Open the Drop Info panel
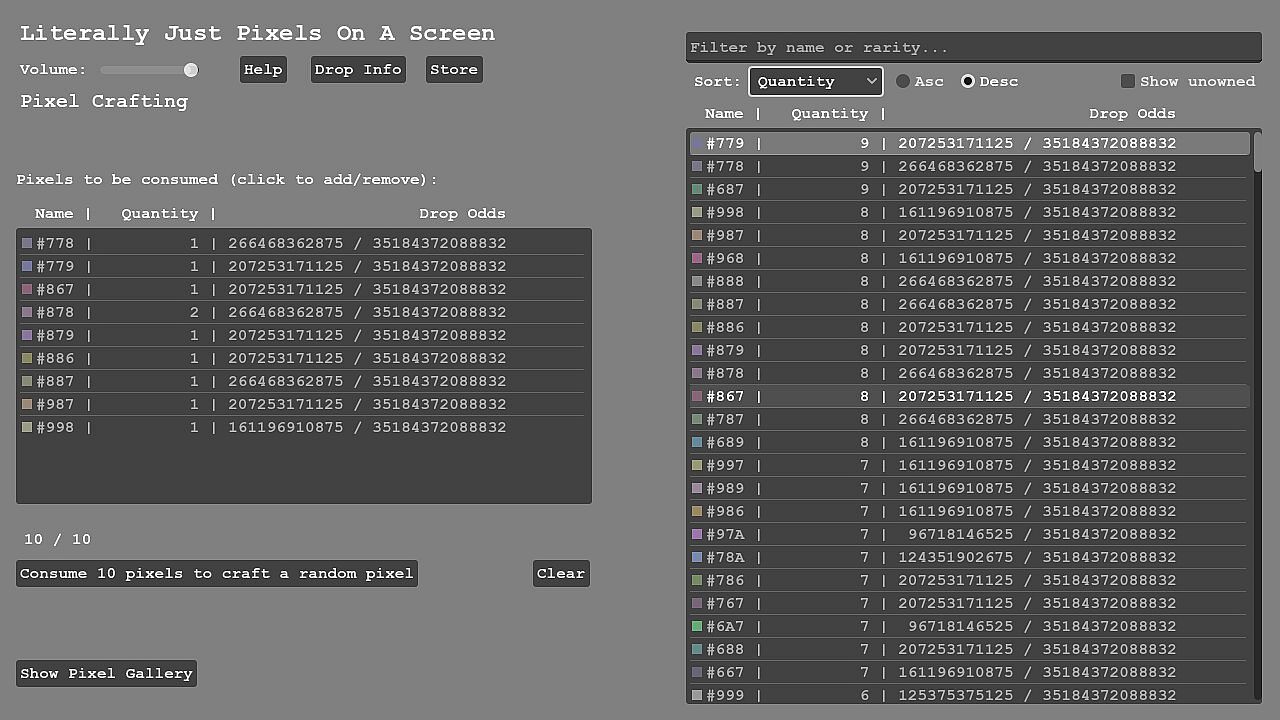 (x=358, y=69)
